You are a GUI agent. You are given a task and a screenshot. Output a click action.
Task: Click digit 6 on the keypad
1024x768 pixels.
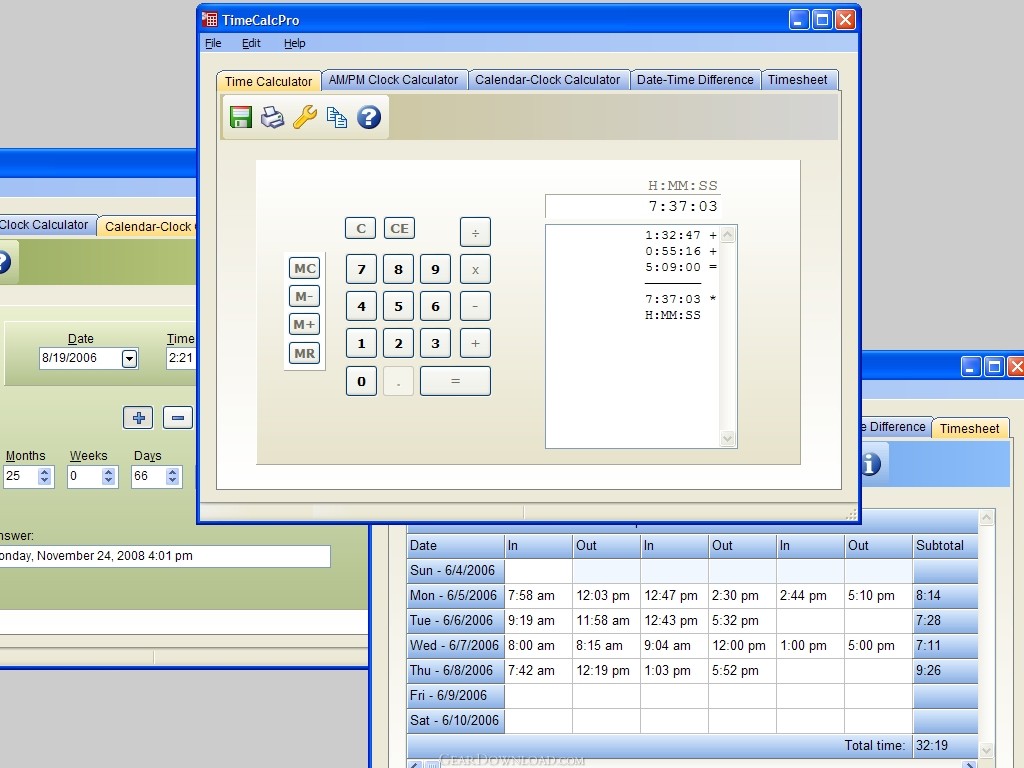coord(436,306)
